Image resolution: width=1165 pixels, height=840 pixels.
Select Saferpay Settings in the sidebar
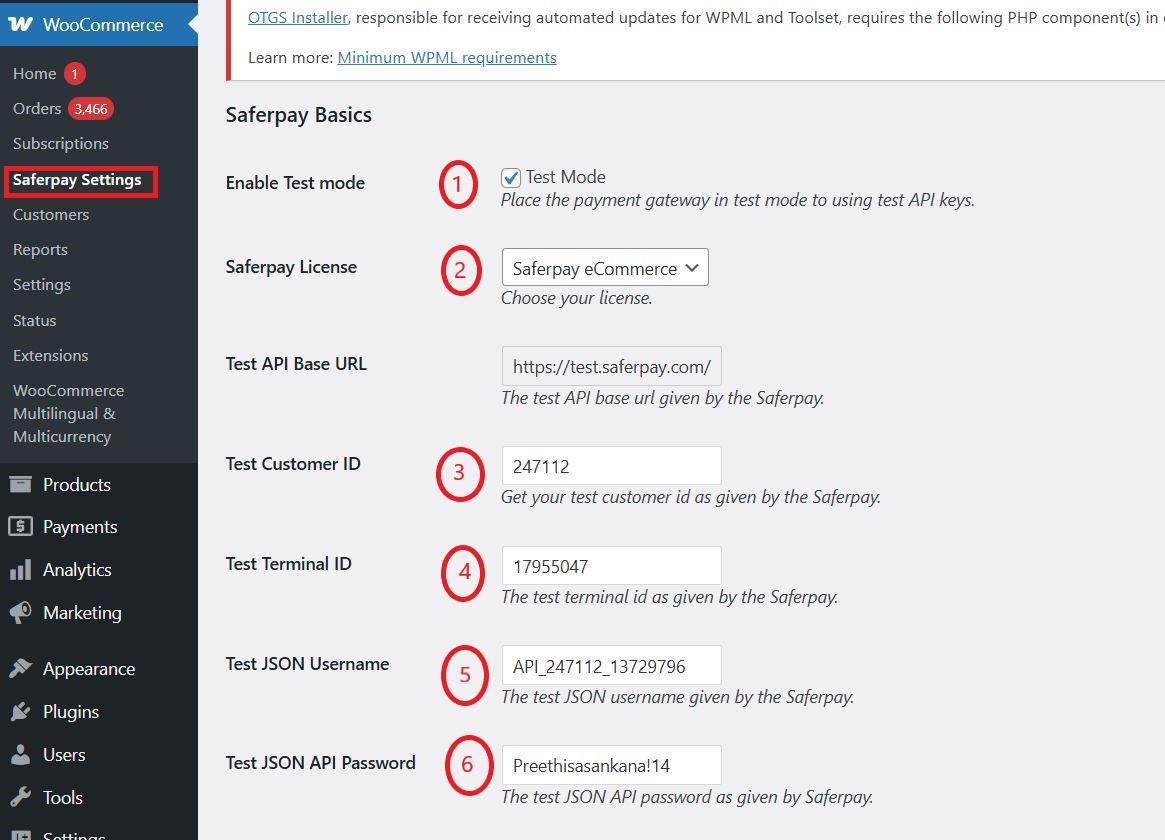pyautogui.click(x=77, y=181)
